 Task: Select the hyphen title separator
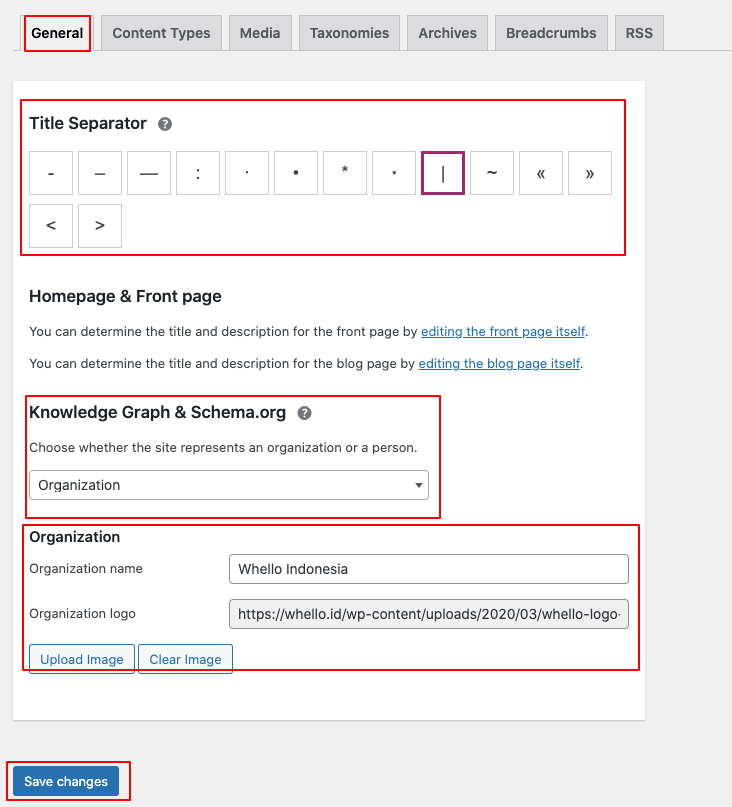(51, 173)
